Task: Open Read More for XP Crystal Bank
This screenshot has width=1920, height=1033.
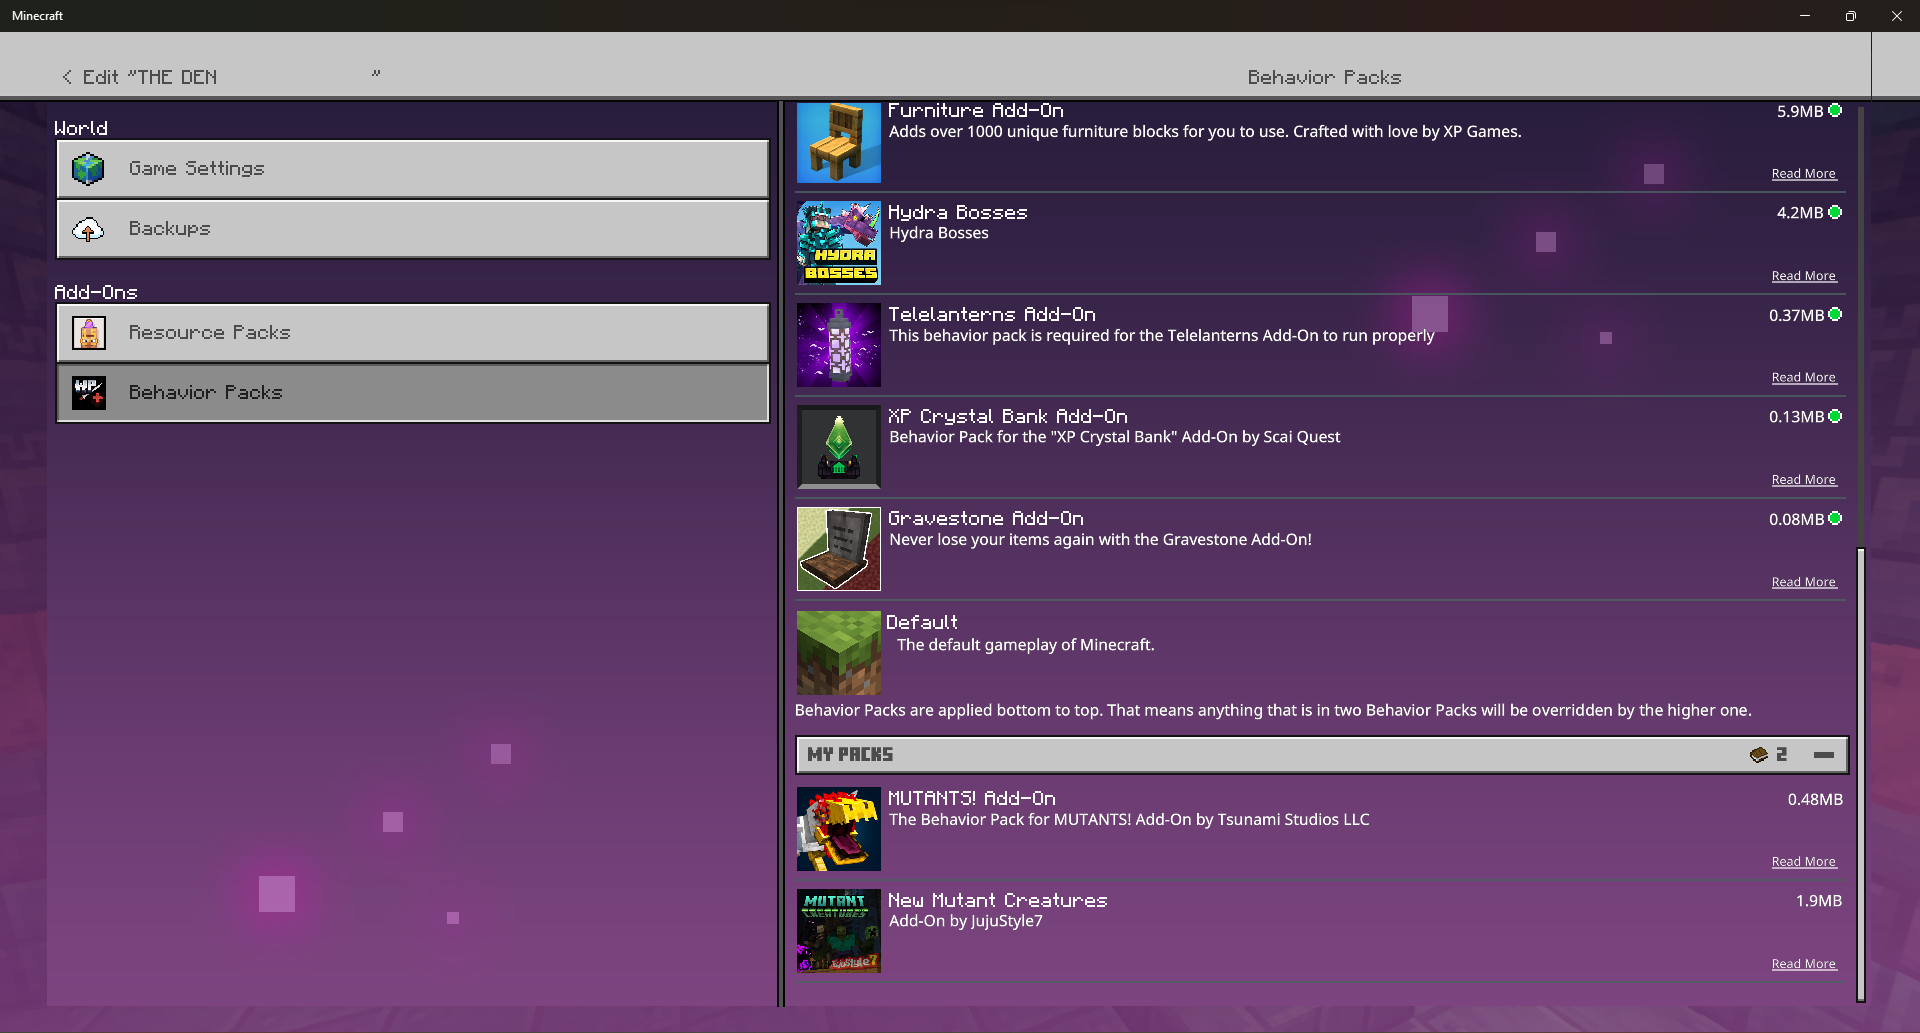Action: click(1804, 480)
